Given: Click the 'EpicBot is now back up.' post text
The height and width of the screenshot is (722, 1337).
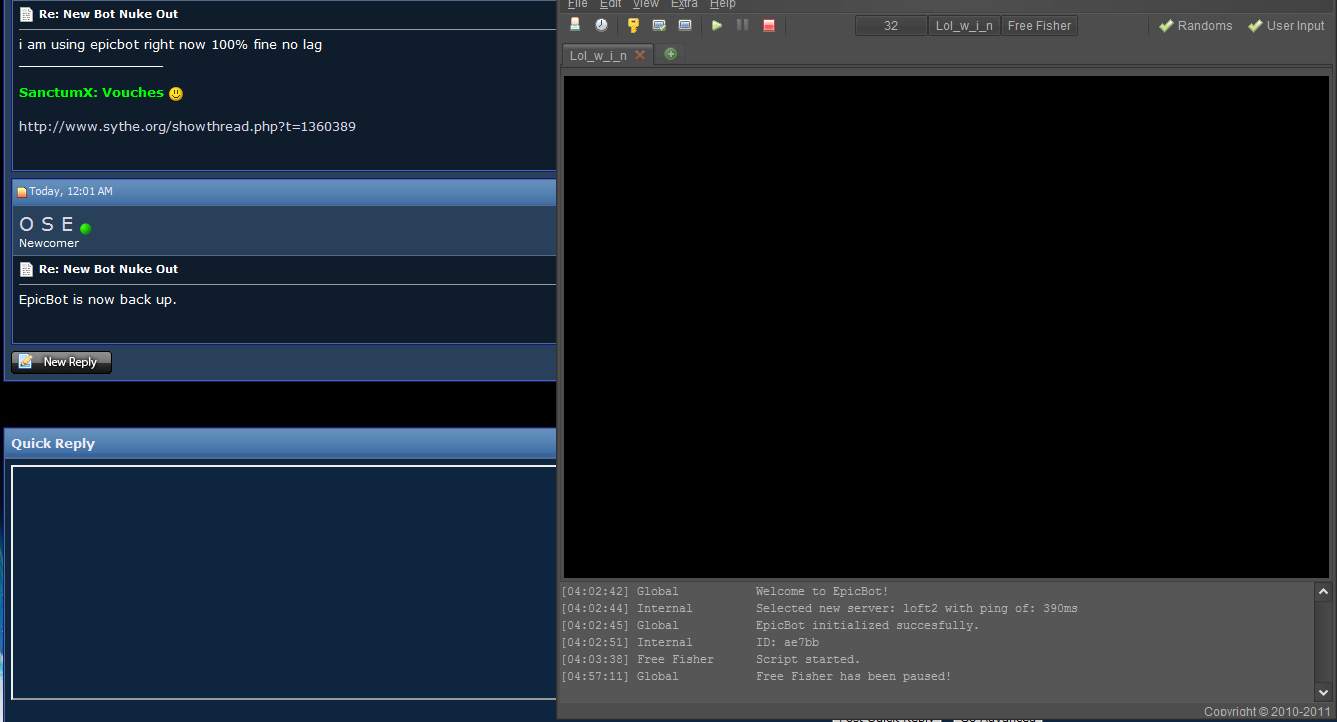Looking at the screenshot, I should [x=98, y=300].
